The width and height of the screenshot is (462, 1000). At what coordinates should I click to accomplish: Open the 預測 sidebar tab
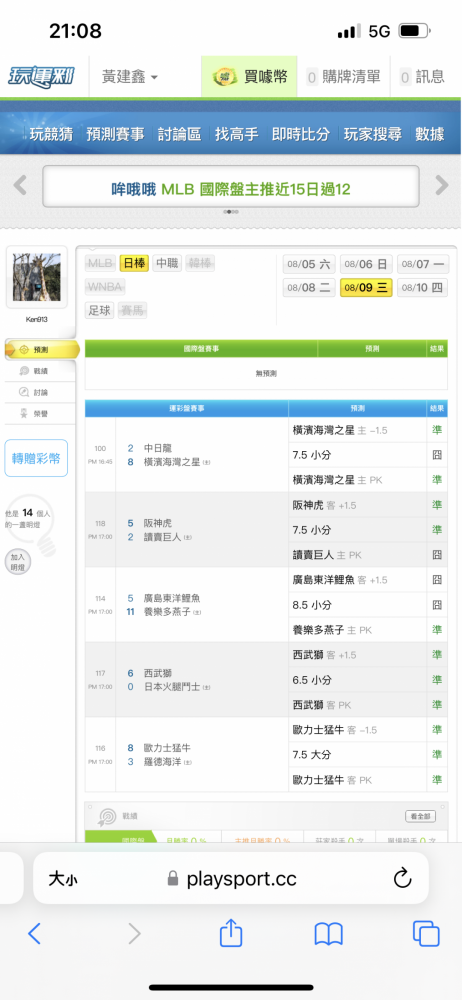[x=41, y=349]
